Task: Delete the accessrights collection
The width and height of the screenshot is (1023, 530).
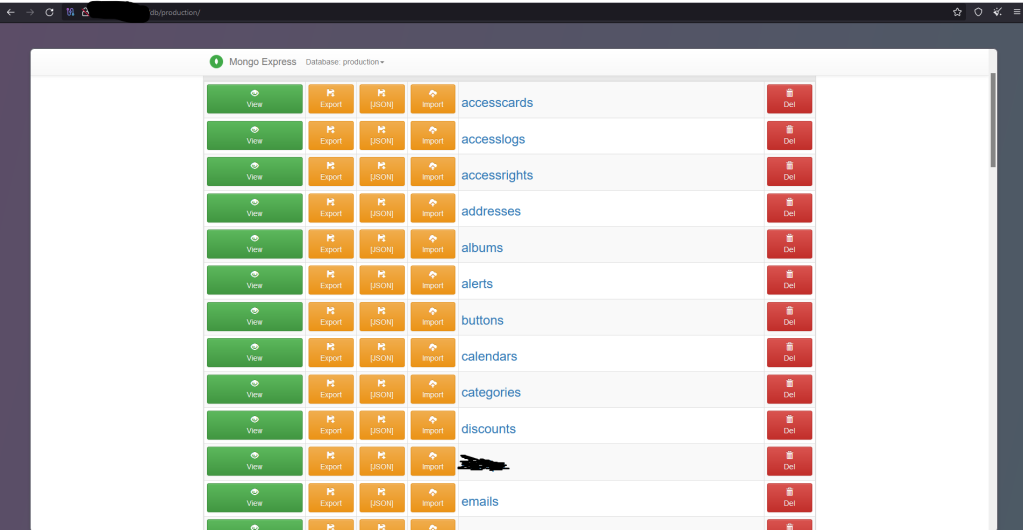Action: click(789, 171)
